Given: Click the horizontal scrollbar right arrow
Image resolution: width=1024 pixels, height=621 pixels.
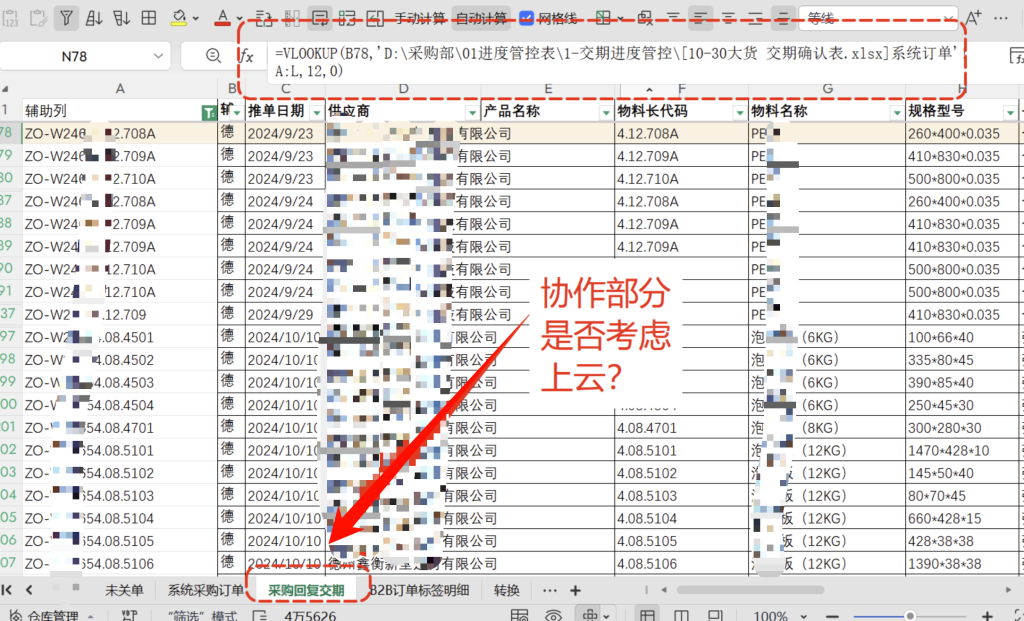Looking at the screenshot, I should click(x=1008, y=590).
